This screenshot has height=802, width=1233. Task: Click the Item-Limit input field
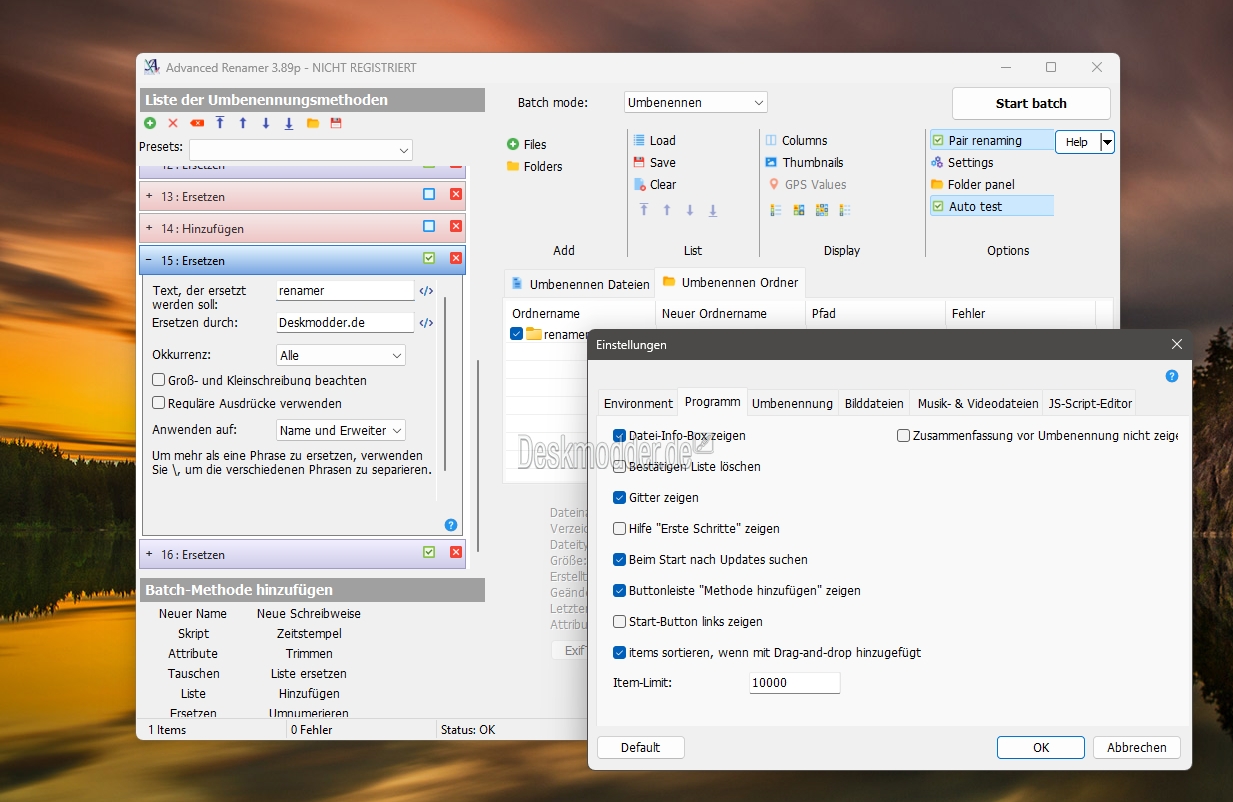pos(795,683)
